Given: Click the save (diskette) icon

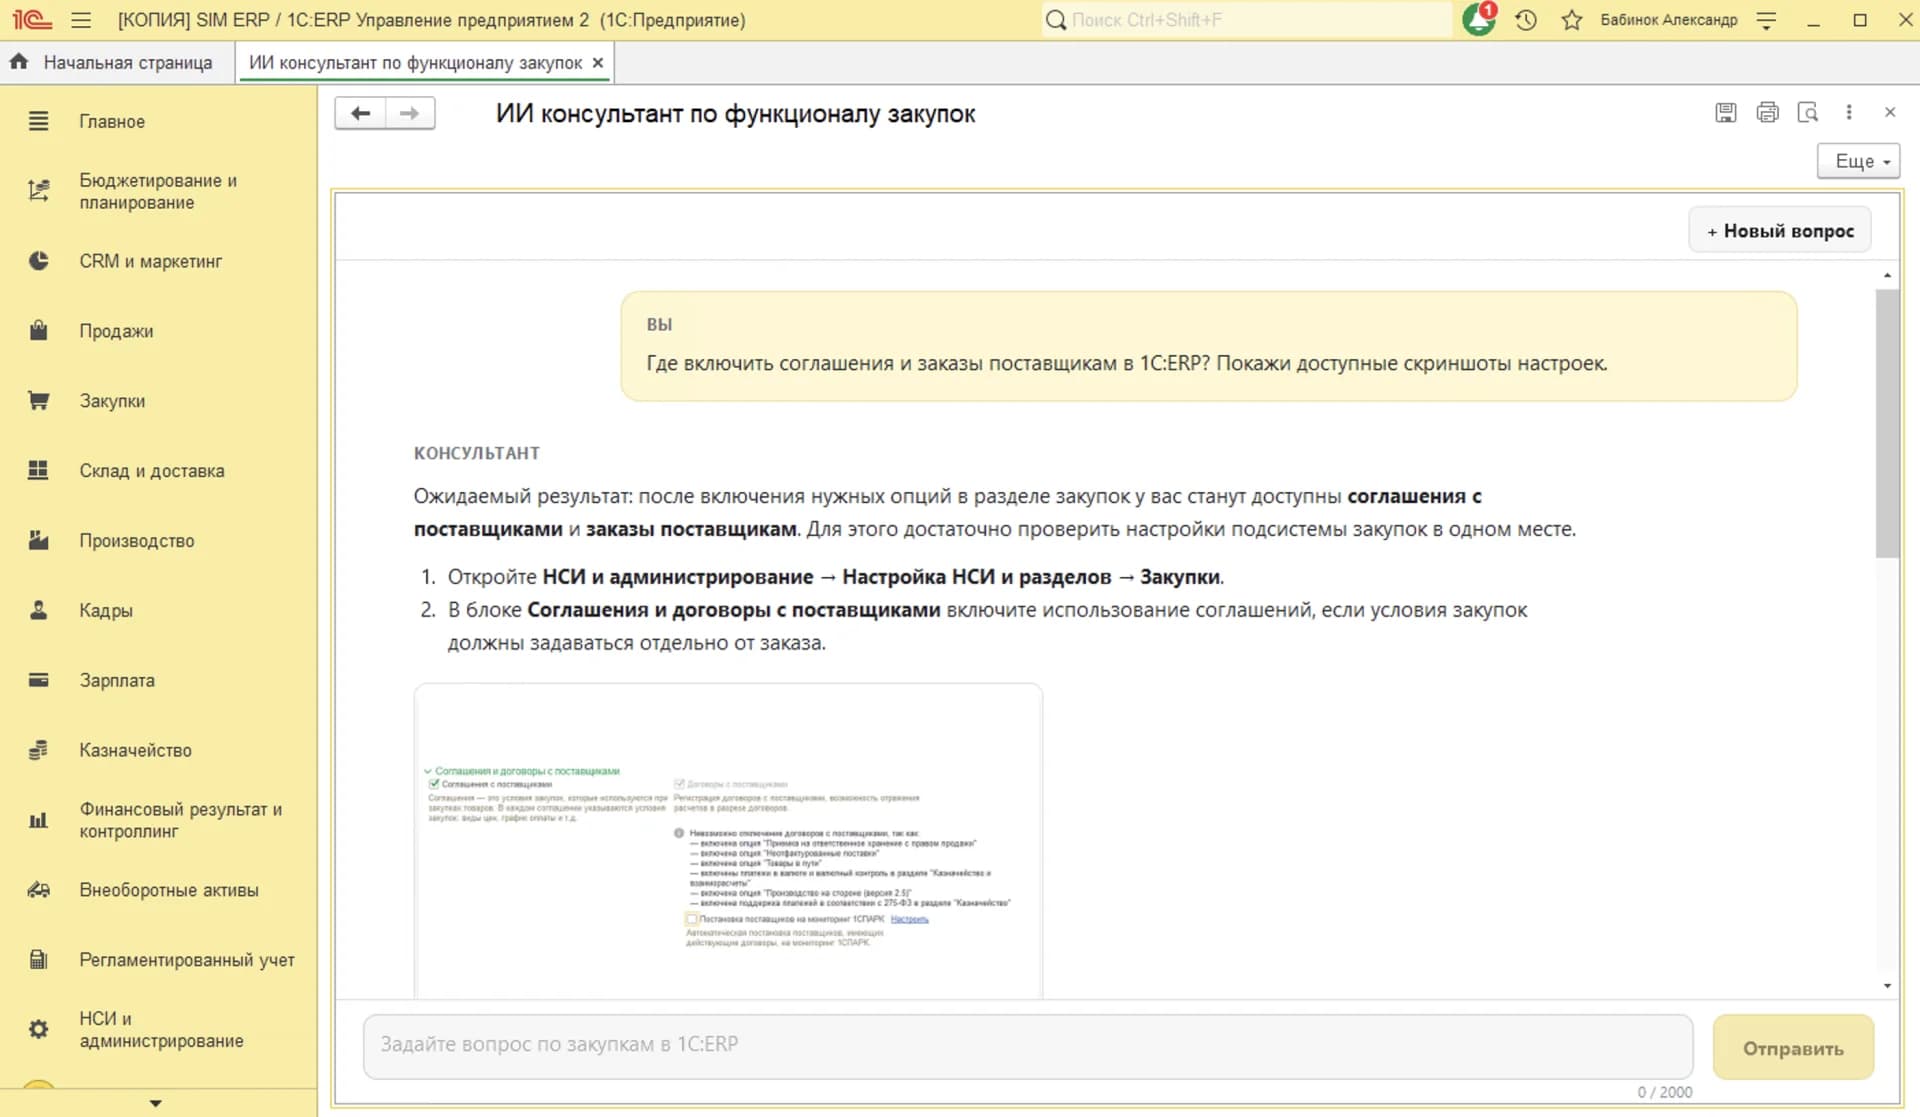Looking at the screenshot, I should (1726, 112).
